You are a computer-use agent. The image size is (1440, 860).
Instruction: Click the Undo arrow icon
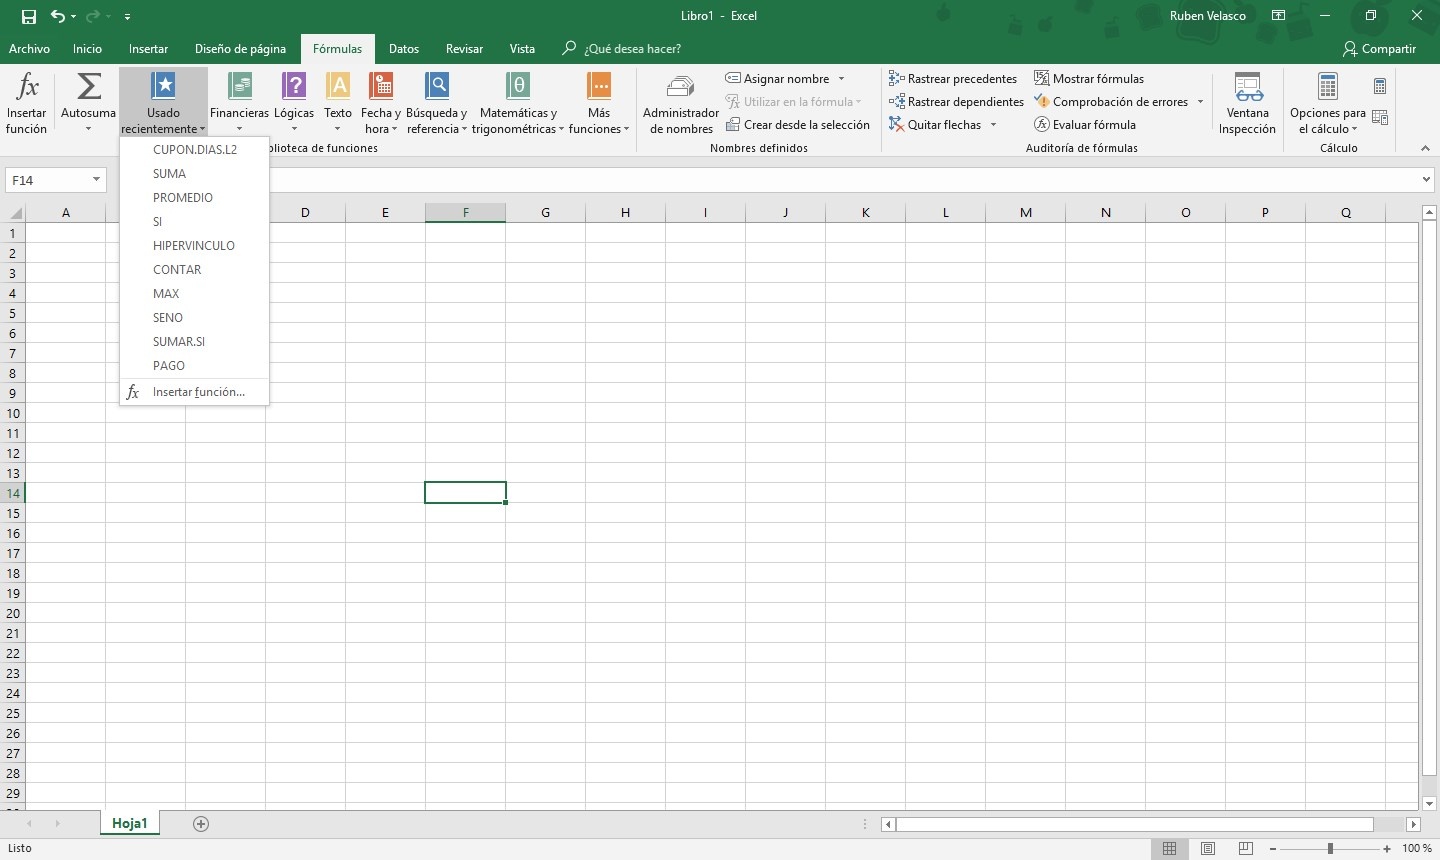(x=58, y=16)
